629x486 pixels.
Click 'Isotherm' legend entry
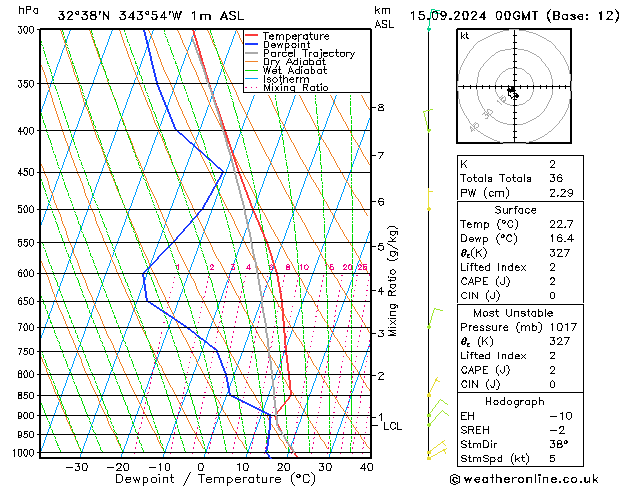286,79
